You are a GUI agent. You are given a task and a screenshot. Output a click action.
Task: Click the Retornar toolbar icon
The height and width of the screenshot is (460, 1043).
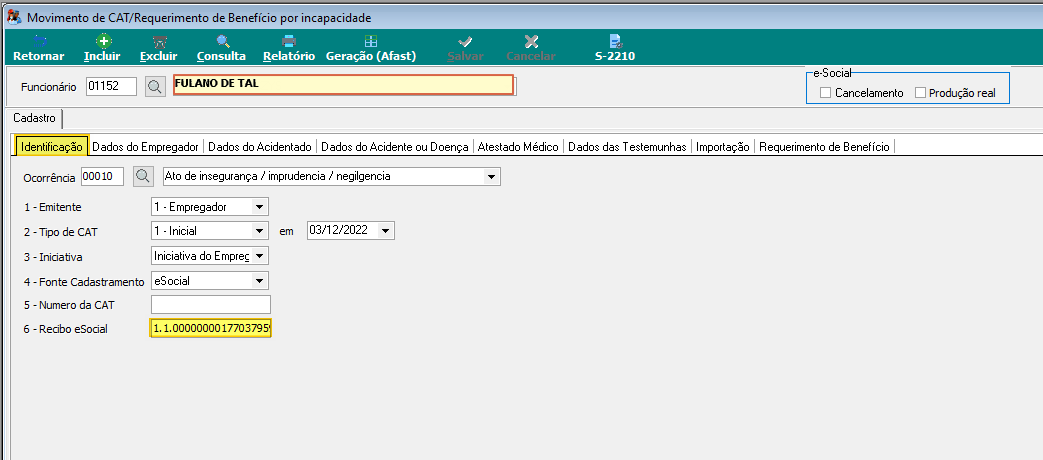pyautogui.click(x=39, y=41)
